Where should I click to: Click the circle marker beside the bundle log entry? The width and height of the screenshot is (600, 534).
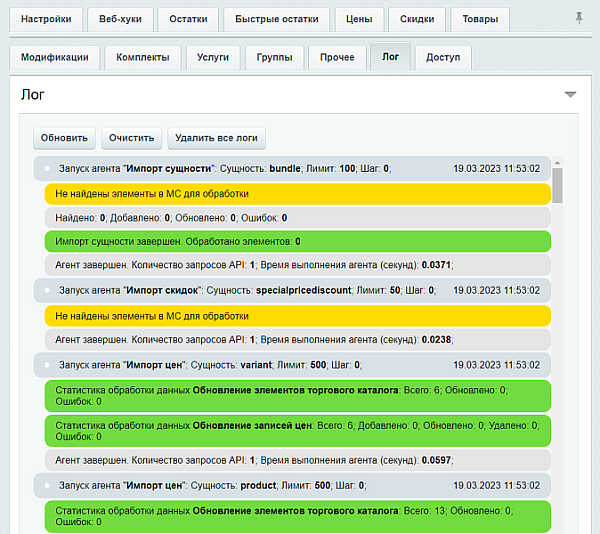[46, 169]
